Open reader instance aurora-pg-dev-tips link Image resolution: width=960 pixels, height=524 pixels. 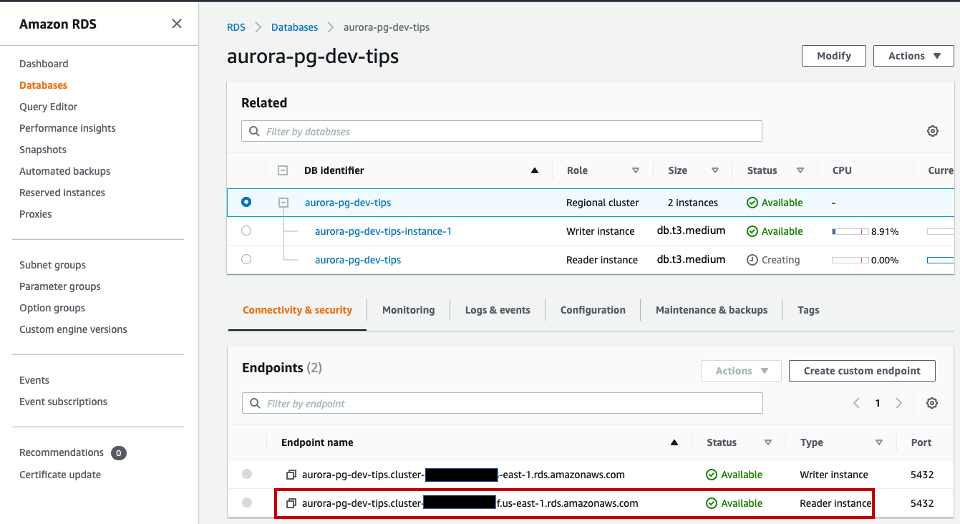(358, 260)
